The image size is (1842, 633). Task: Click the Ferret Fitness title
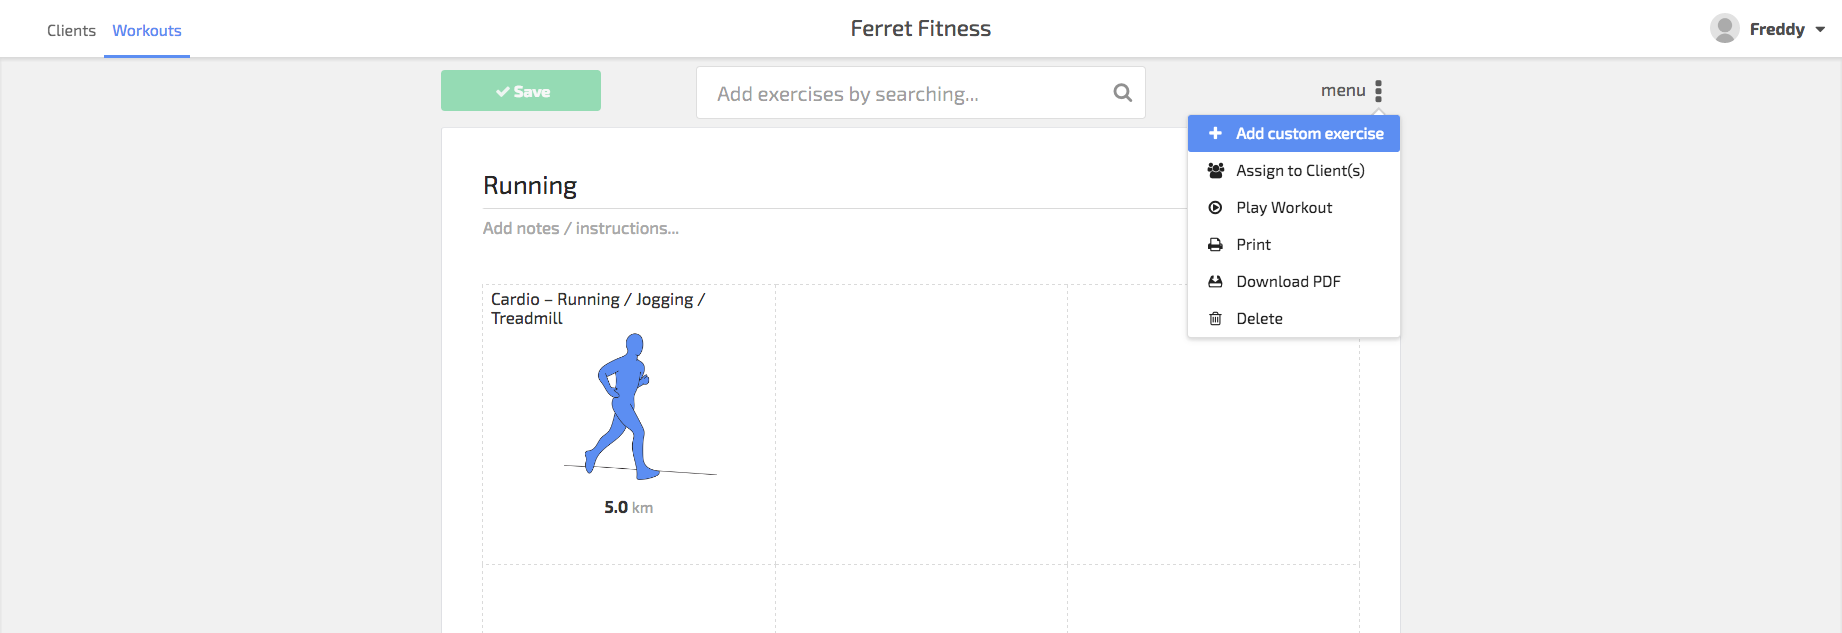click(921, 29)
